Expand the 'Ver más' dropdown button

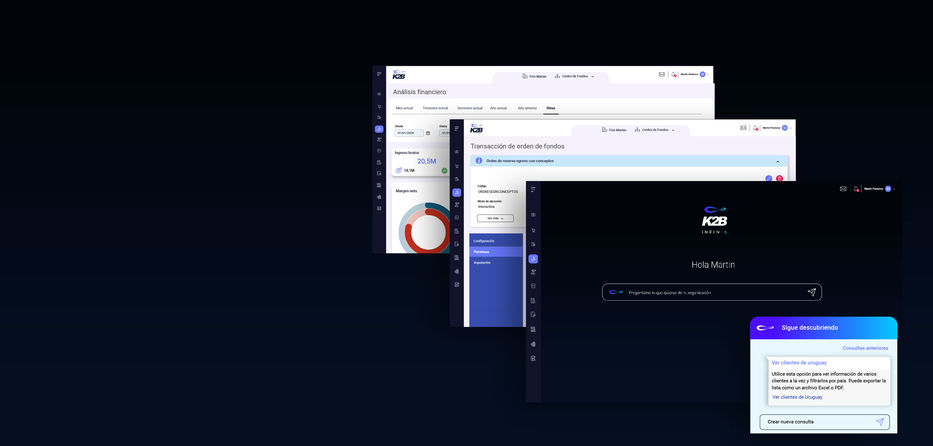click(x=495, y=217)
